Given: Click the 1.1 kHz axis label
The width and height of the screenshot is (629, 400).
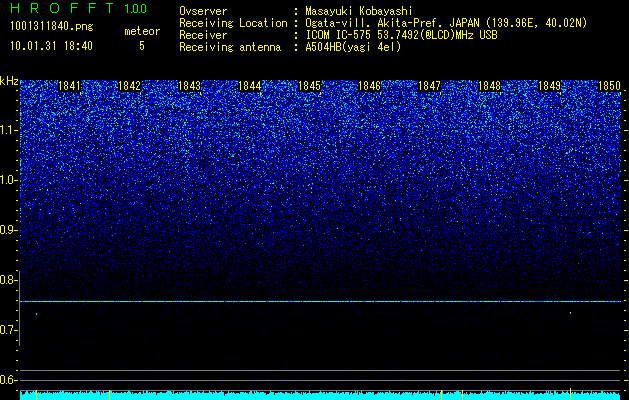Looking at the screenshot, I should (9, 130).
